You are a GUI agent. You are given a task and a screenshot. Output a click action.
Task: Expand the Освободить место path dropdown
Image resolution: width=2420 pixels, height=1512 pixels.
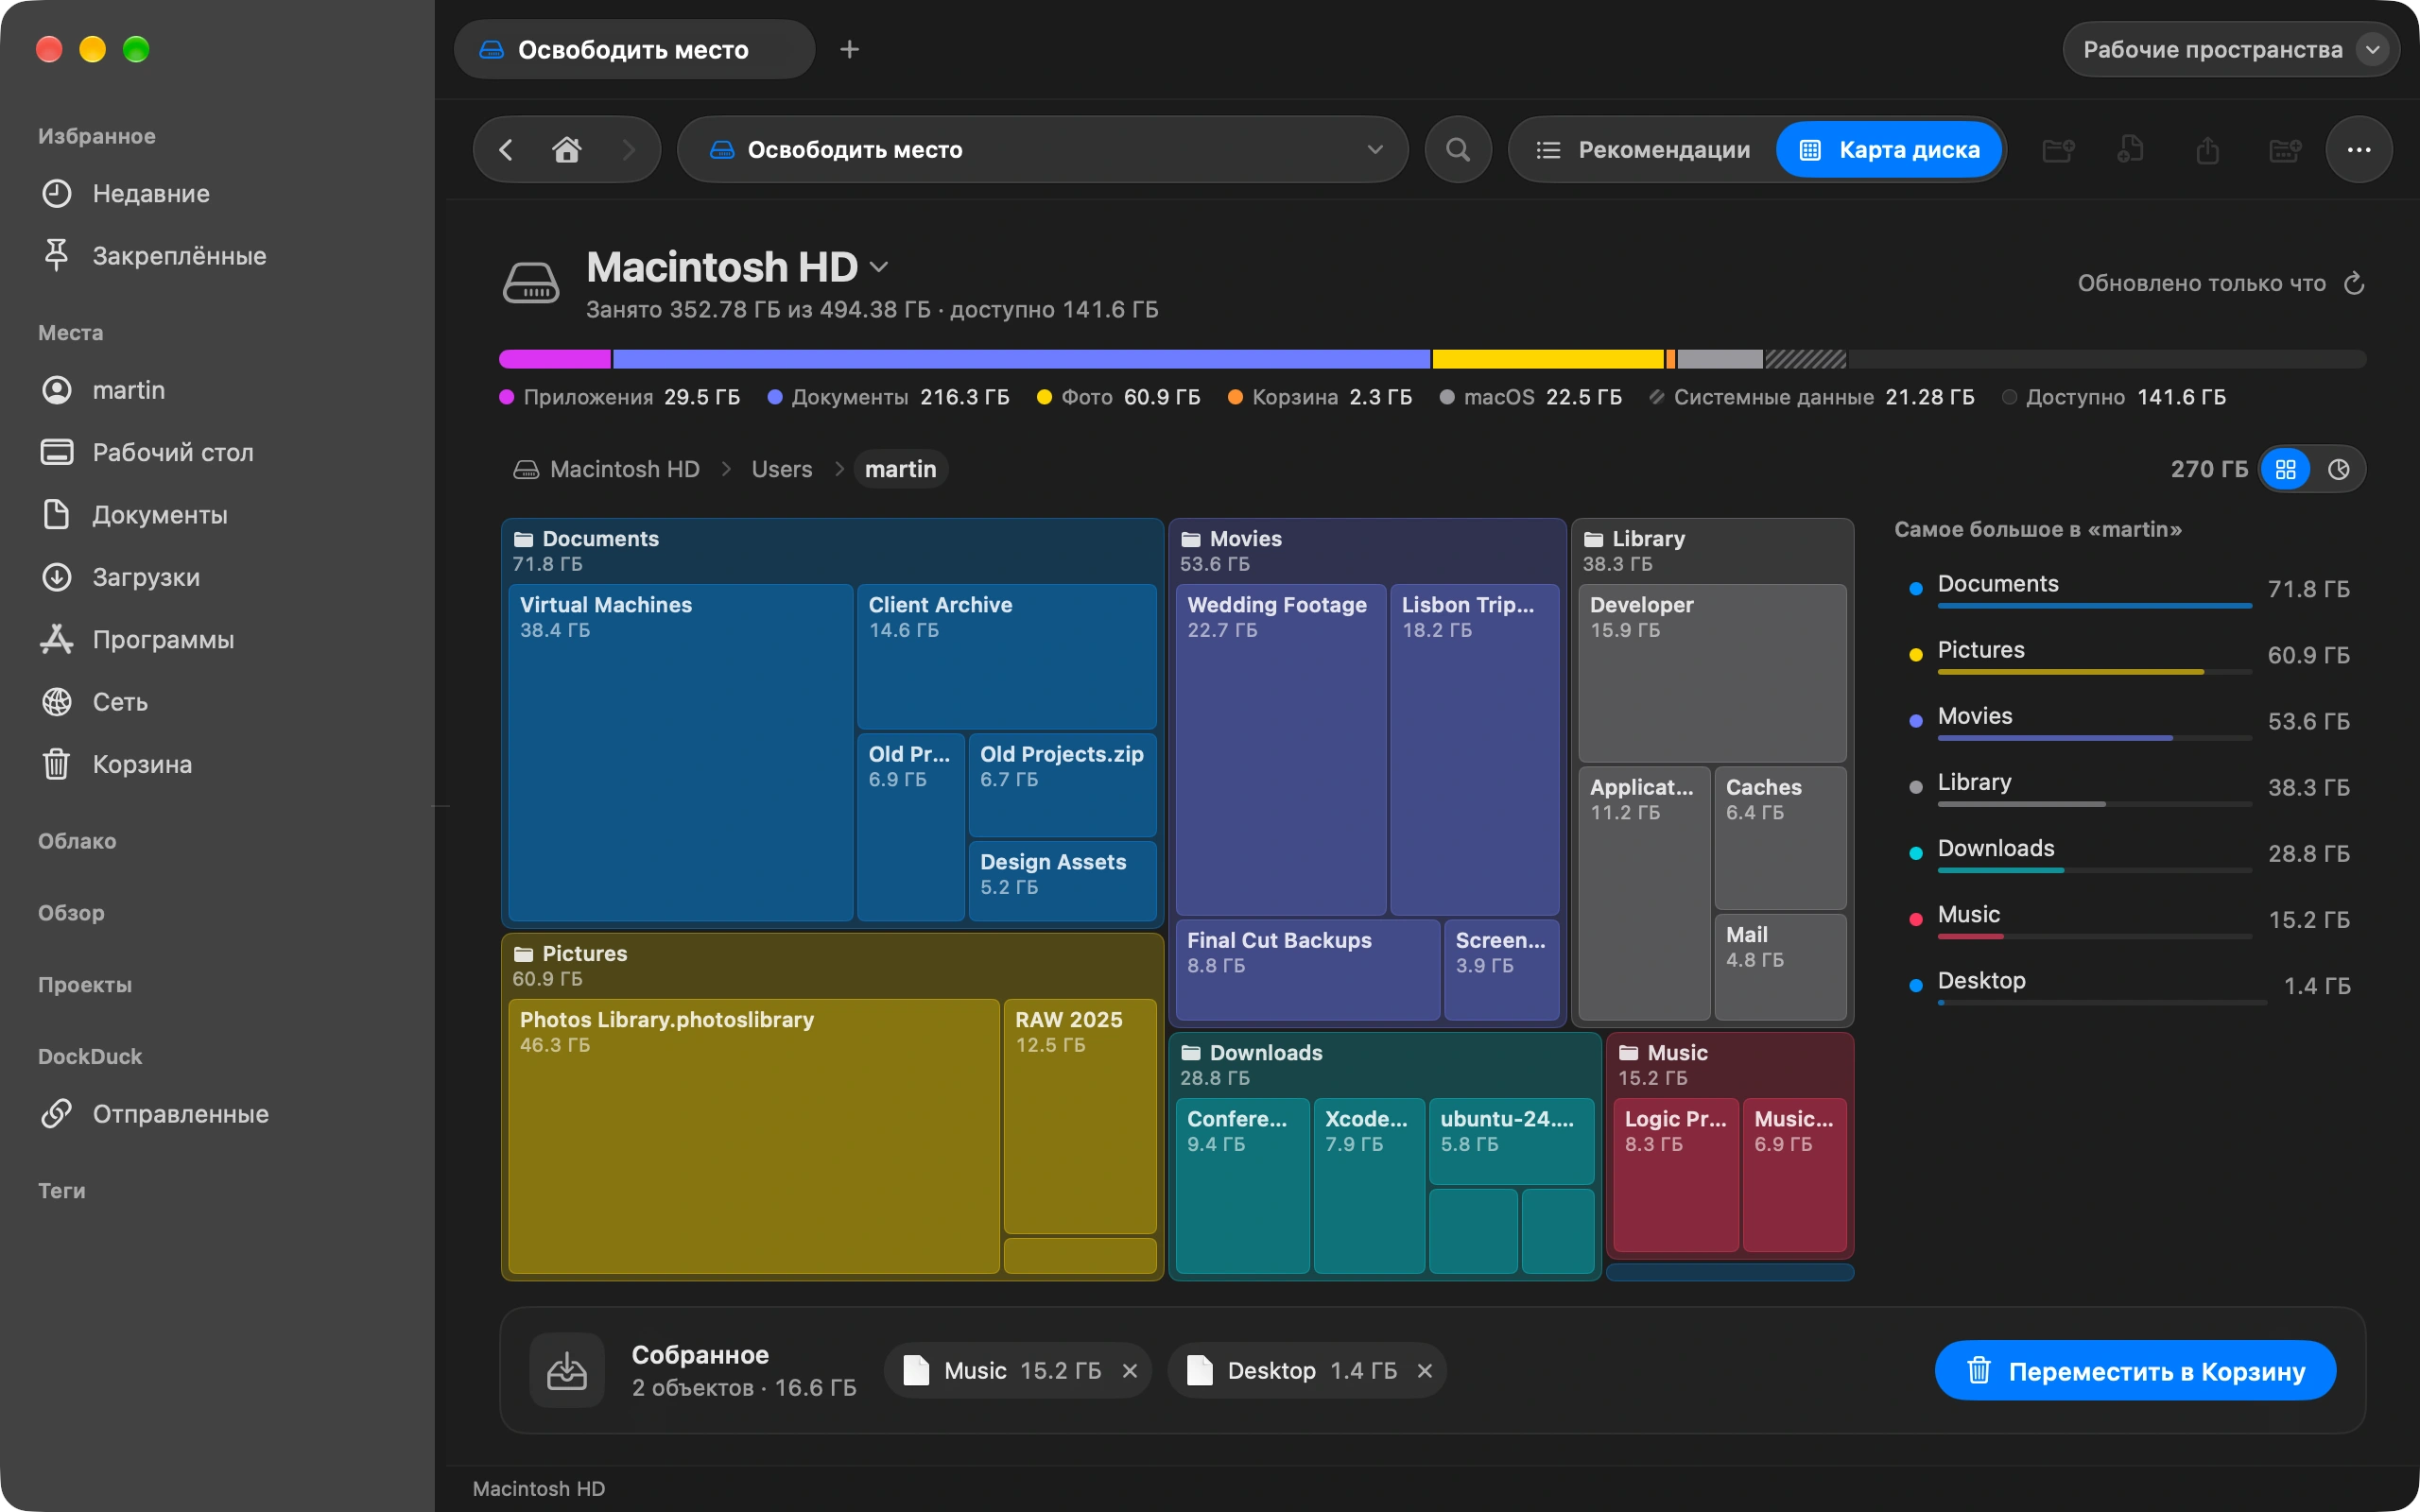(1375, 150)
